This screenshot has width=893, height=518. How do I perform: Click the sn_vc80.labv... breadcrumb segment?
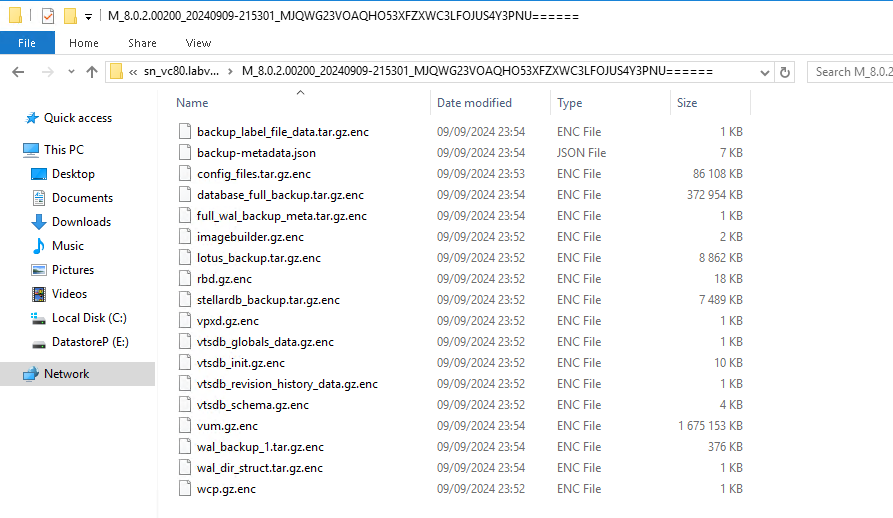[181, 71]
